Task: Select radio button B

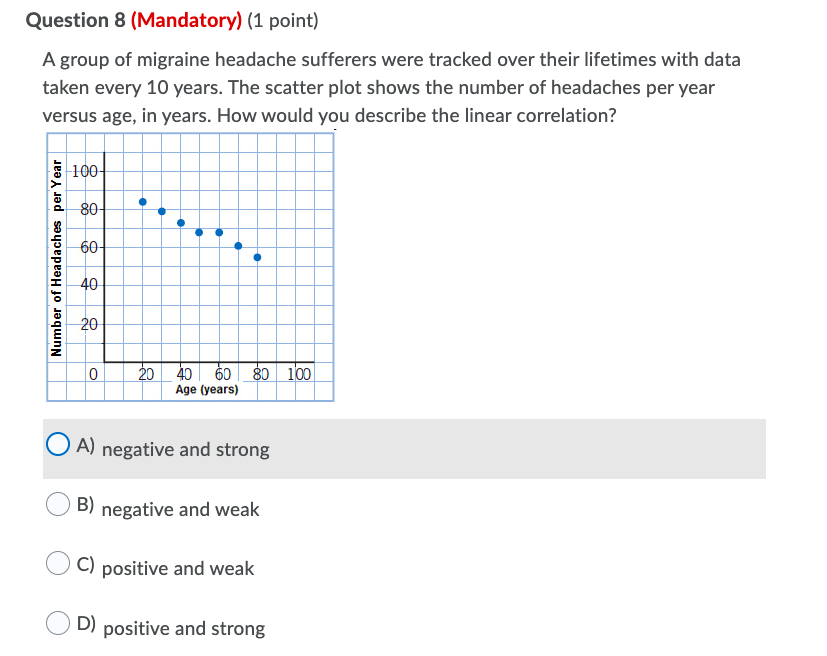Action: tap(58, 504)
